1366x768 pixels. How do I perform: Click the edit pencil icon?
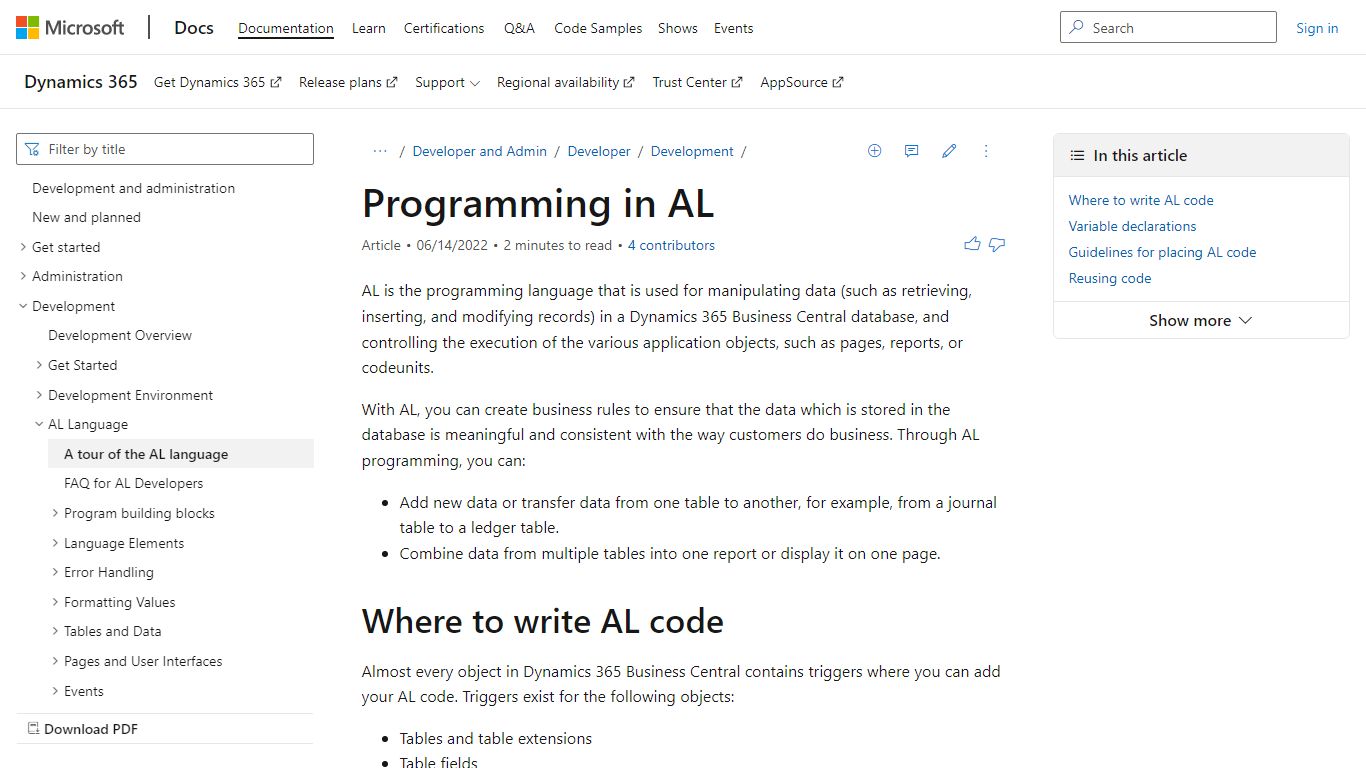(x=949, y=151)
